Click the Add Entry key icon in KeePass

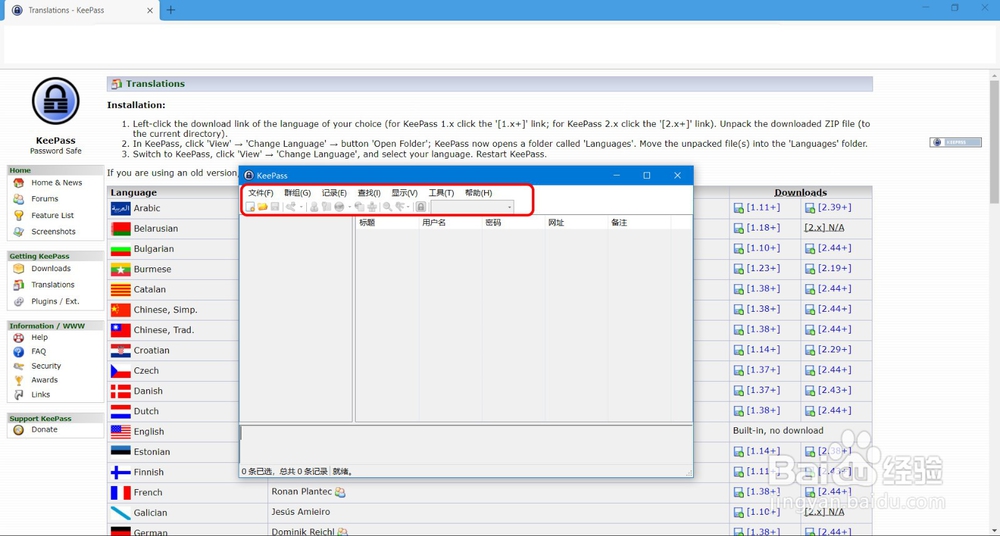[291, 207]
